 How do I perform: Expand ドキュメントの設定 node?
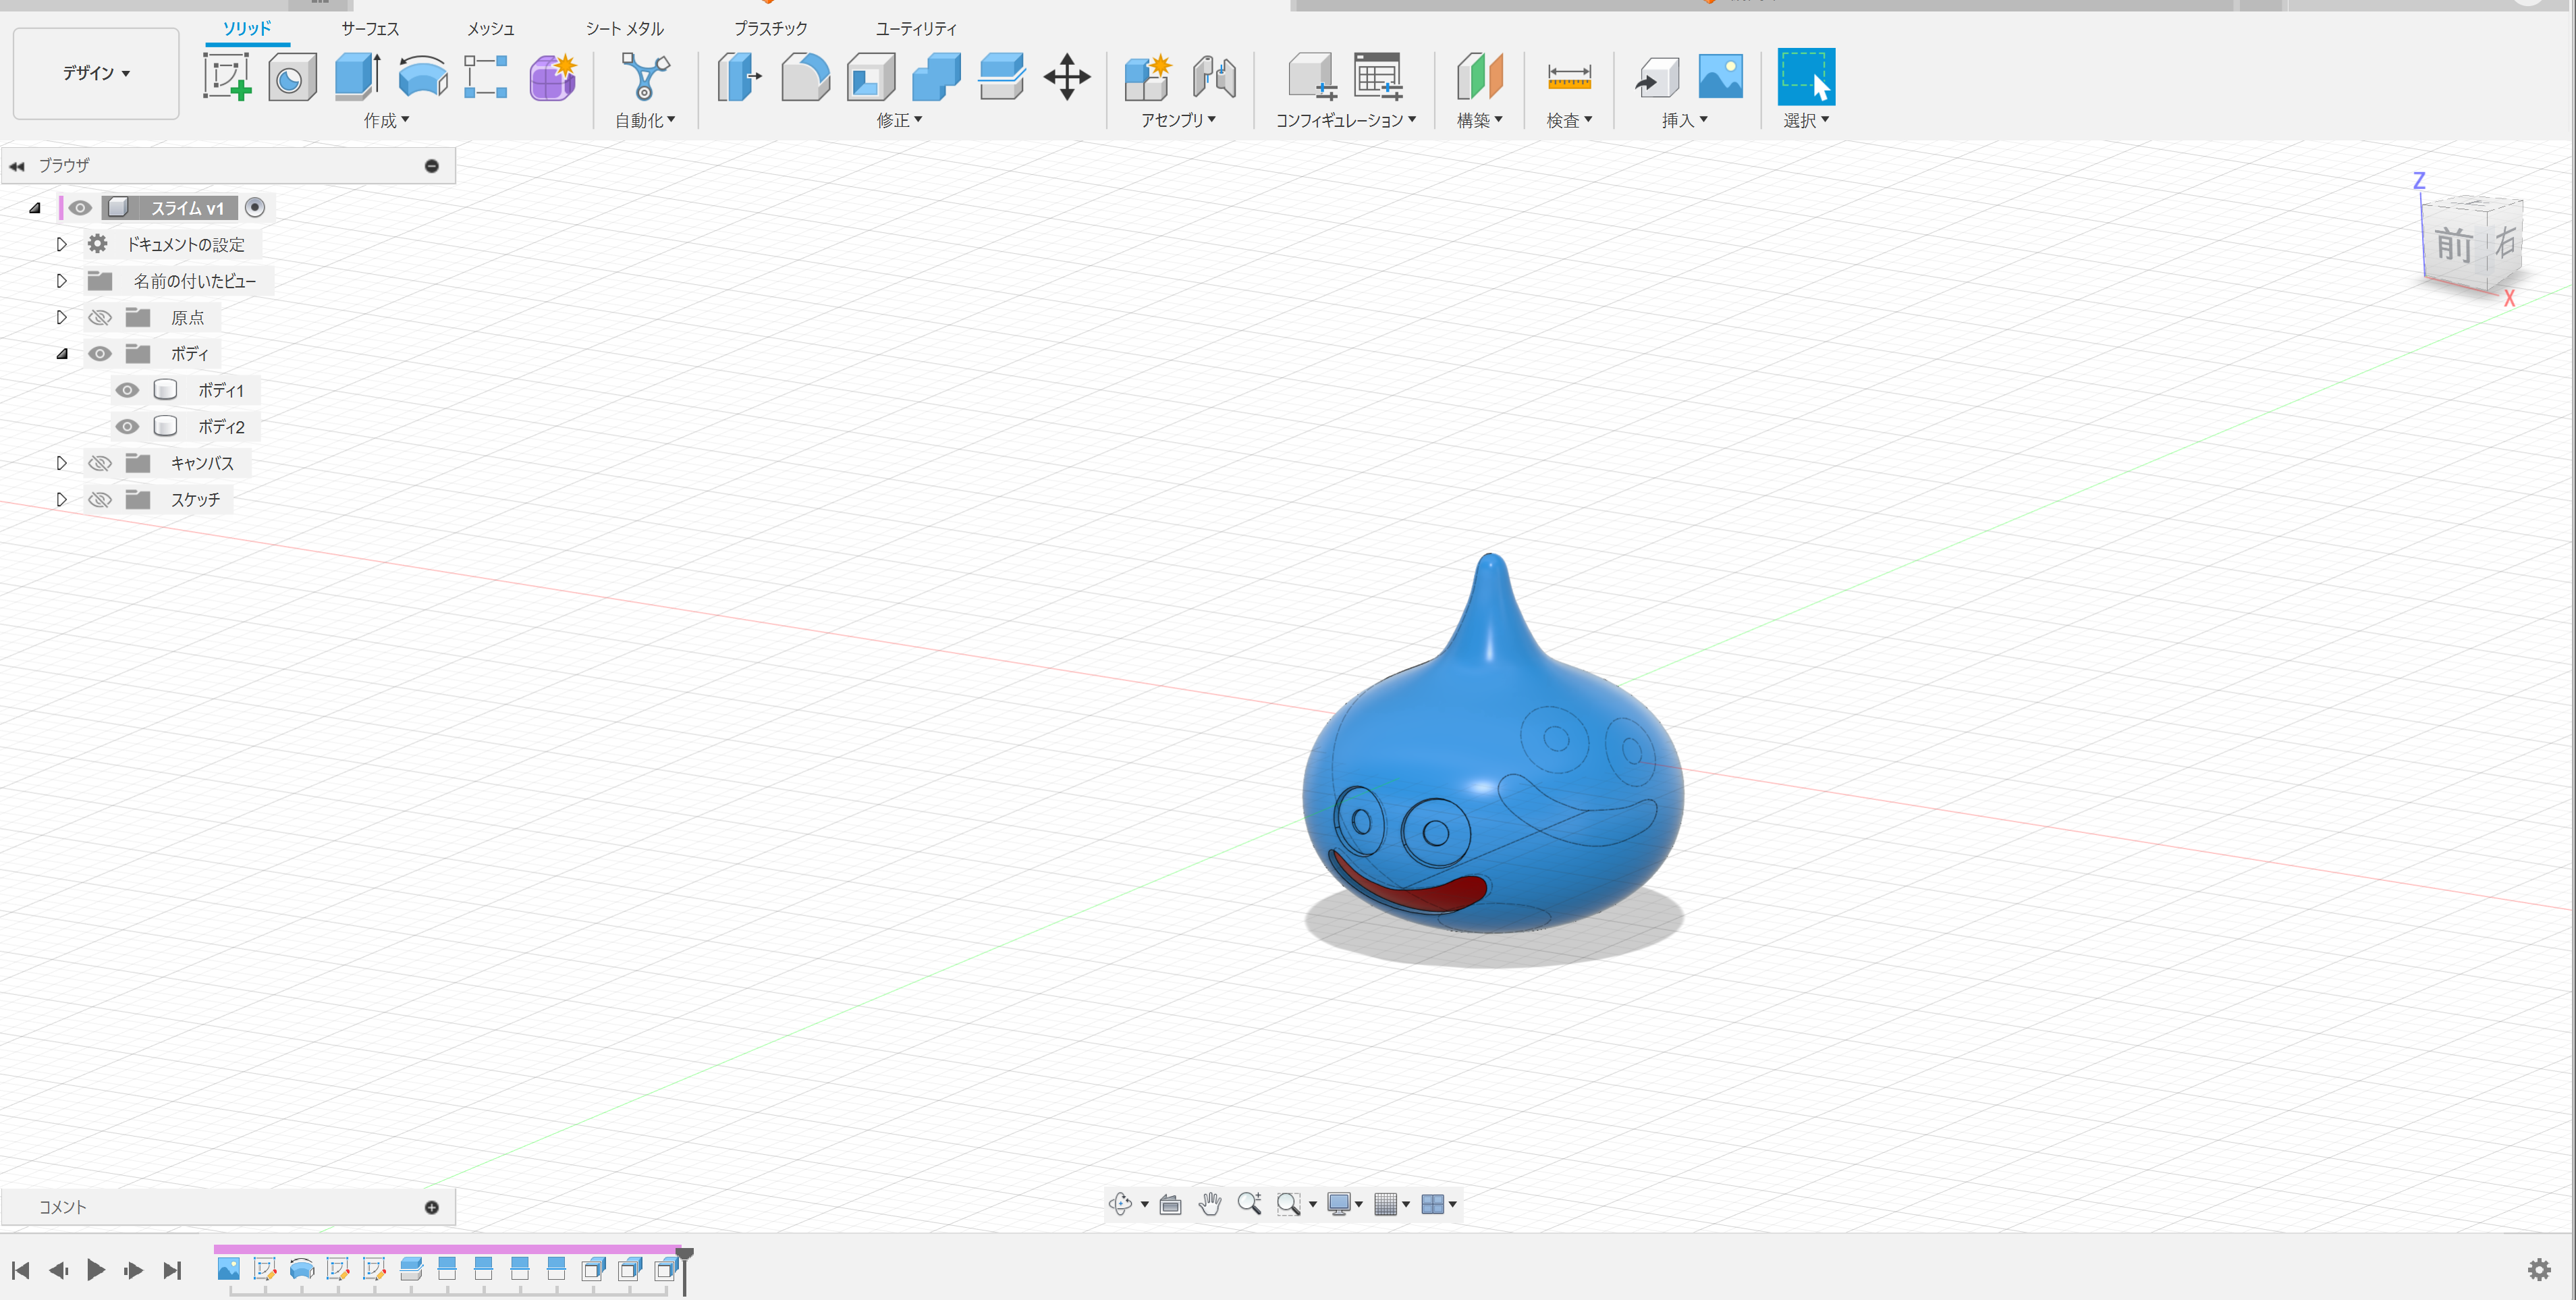point(62,244)
